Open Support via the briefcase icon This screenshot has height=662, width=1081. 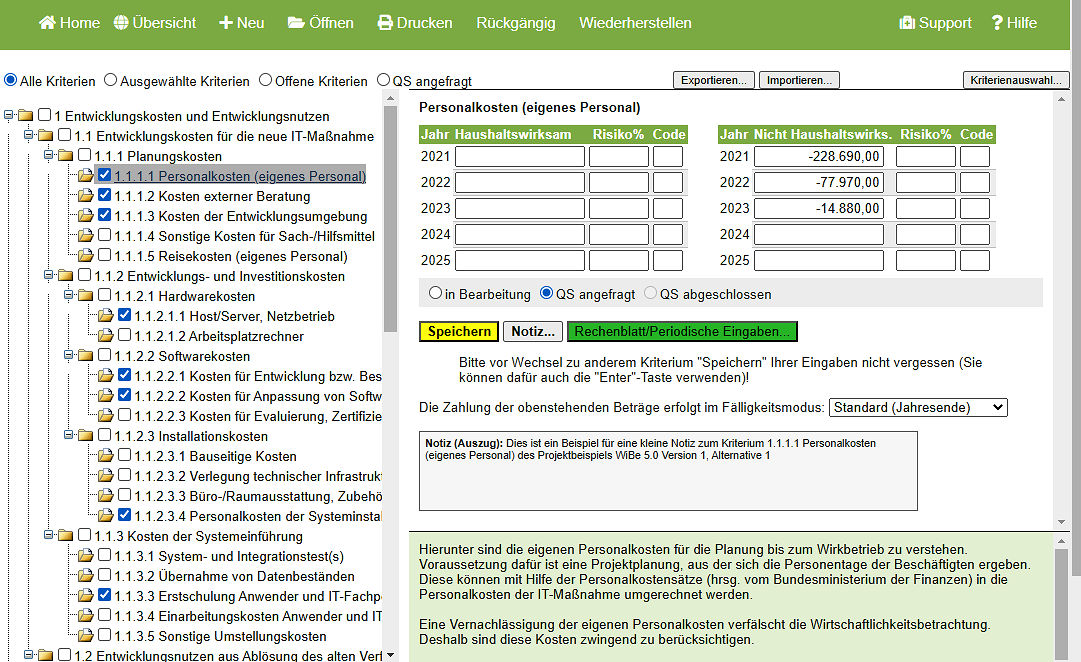coord(907,23)
